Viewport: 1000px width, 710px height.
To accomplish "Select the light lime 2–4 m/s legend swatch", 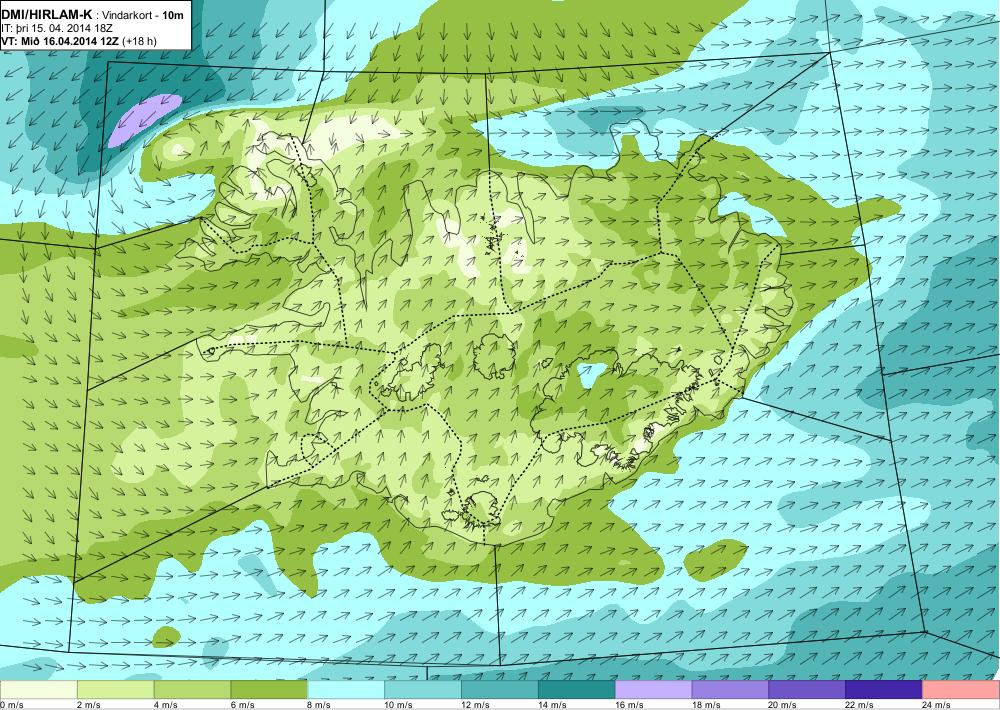I will 115,690.
